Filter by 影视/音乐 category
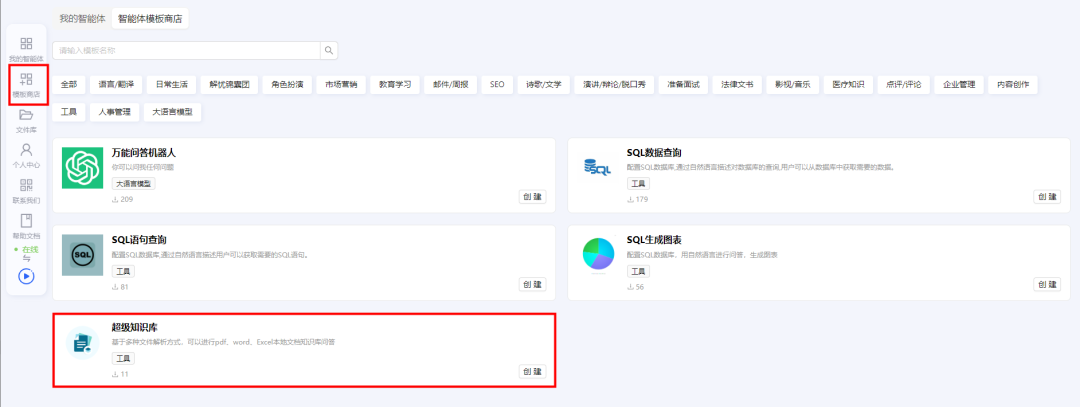 (x=792, y=85)
